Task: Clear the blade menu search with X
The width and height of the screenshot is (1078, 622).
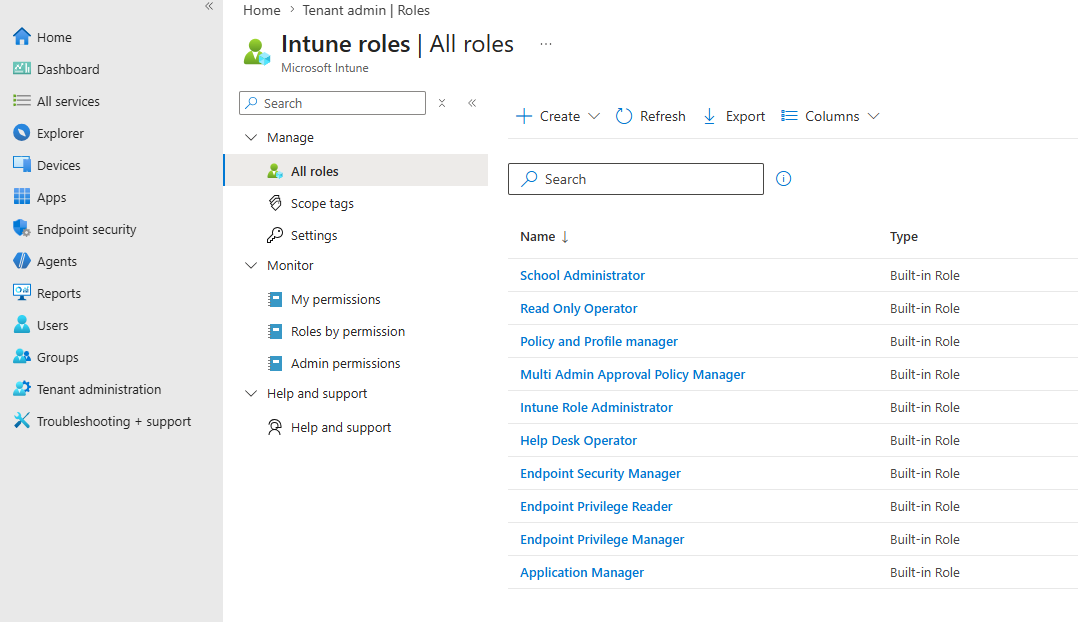Action: pos(442,103)
